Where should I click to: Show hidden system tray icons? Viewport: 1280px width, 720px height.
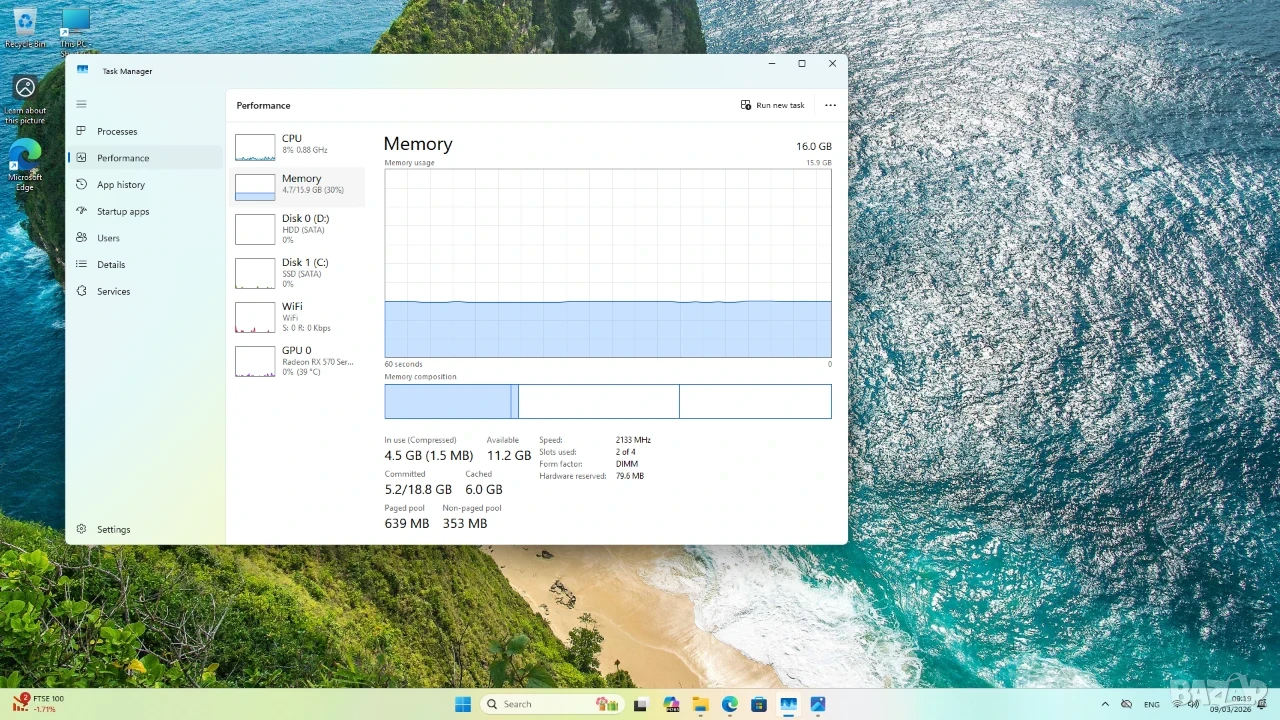[1105, 704]
